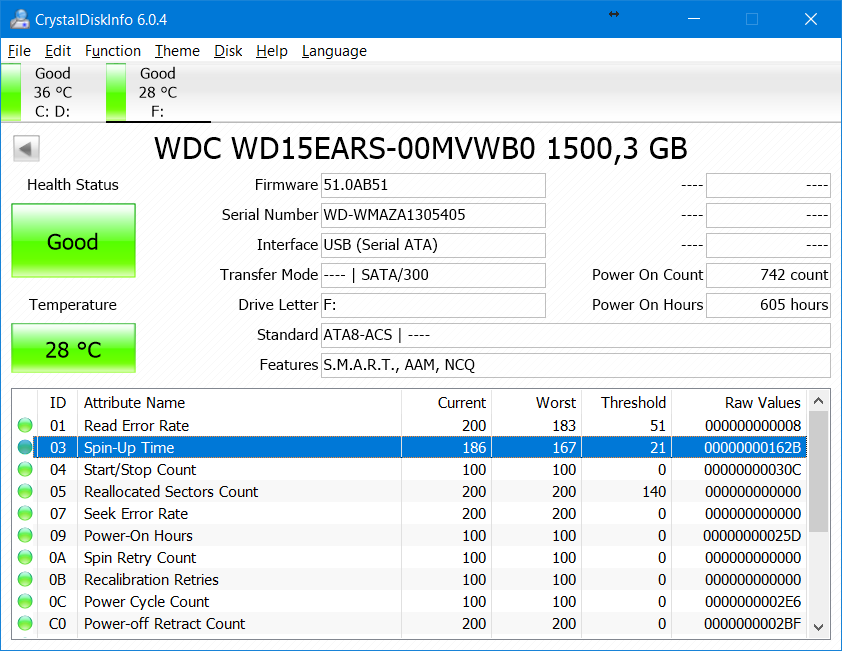Click raw value 0000000162B
The image size is (842, 651).
[x=752, y=447]
